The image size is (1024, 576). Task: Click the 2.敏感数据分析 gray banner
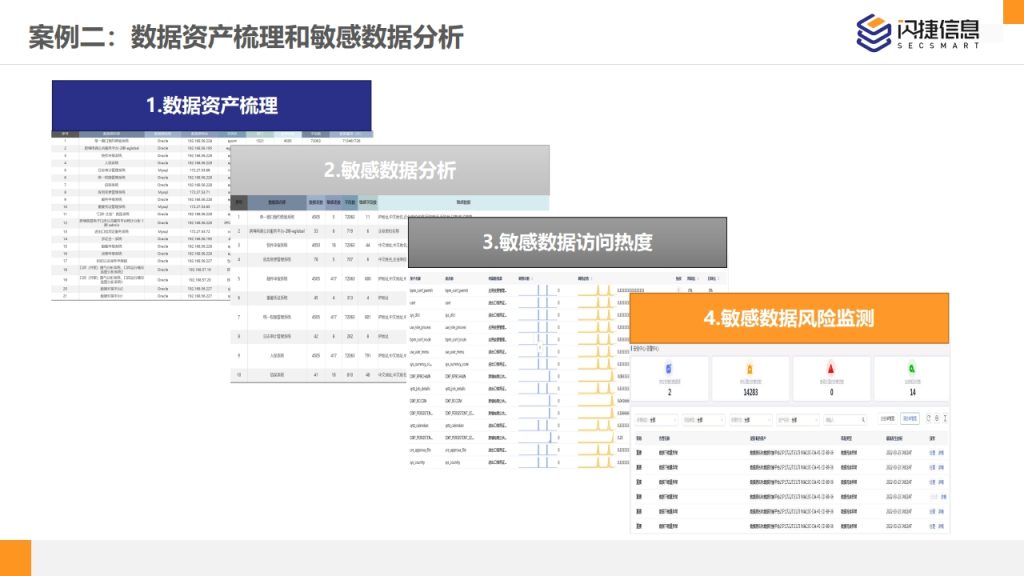tap(390, 170)
